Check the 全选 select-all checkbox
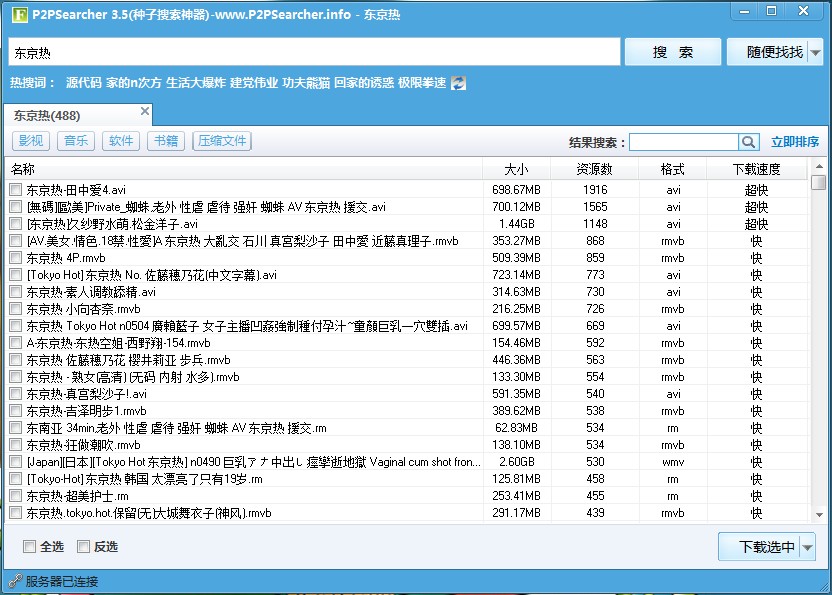832x595 pixels. pyautogui.click(x=30, y=546)
